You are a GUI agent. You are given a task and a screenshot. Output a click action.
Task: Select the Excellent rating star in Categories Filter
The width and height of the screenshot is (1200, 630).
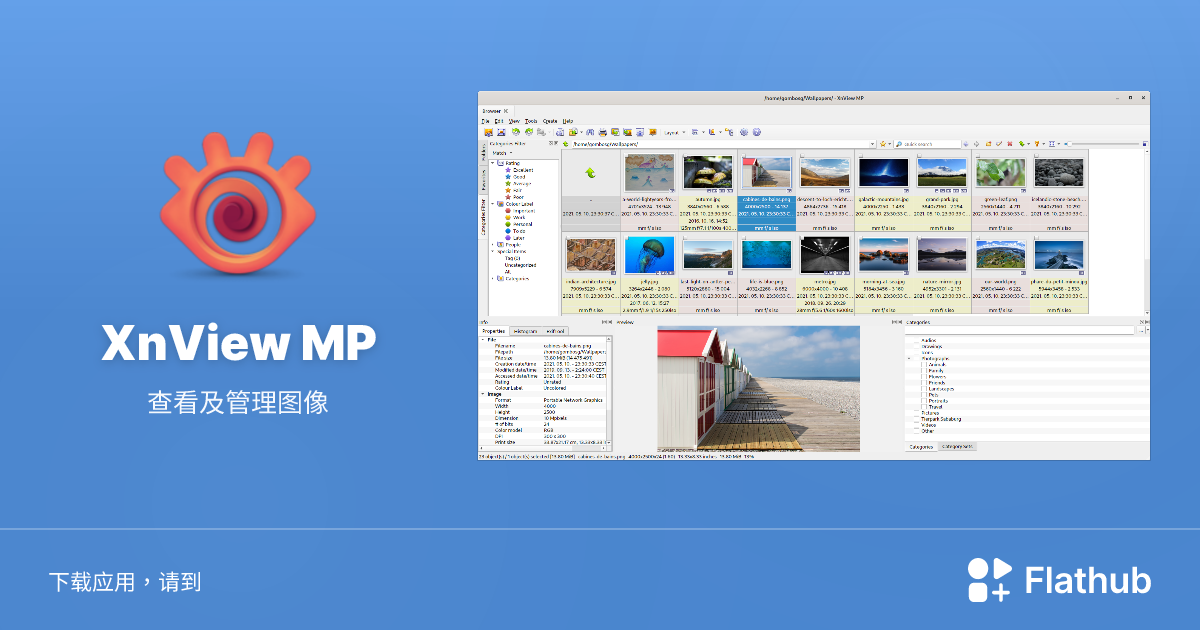coord(507,170)
